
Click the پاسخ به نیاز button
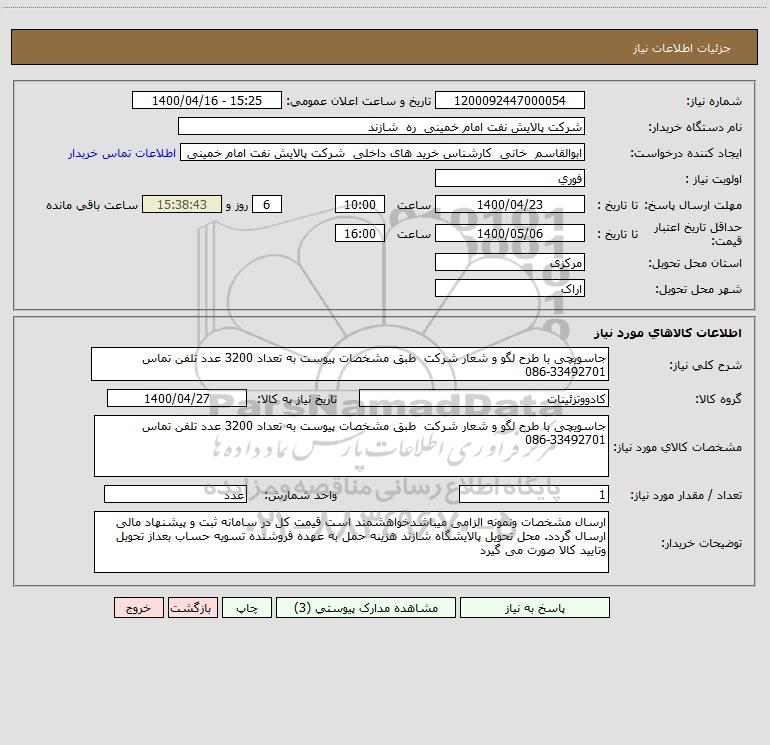pos(534,607)
